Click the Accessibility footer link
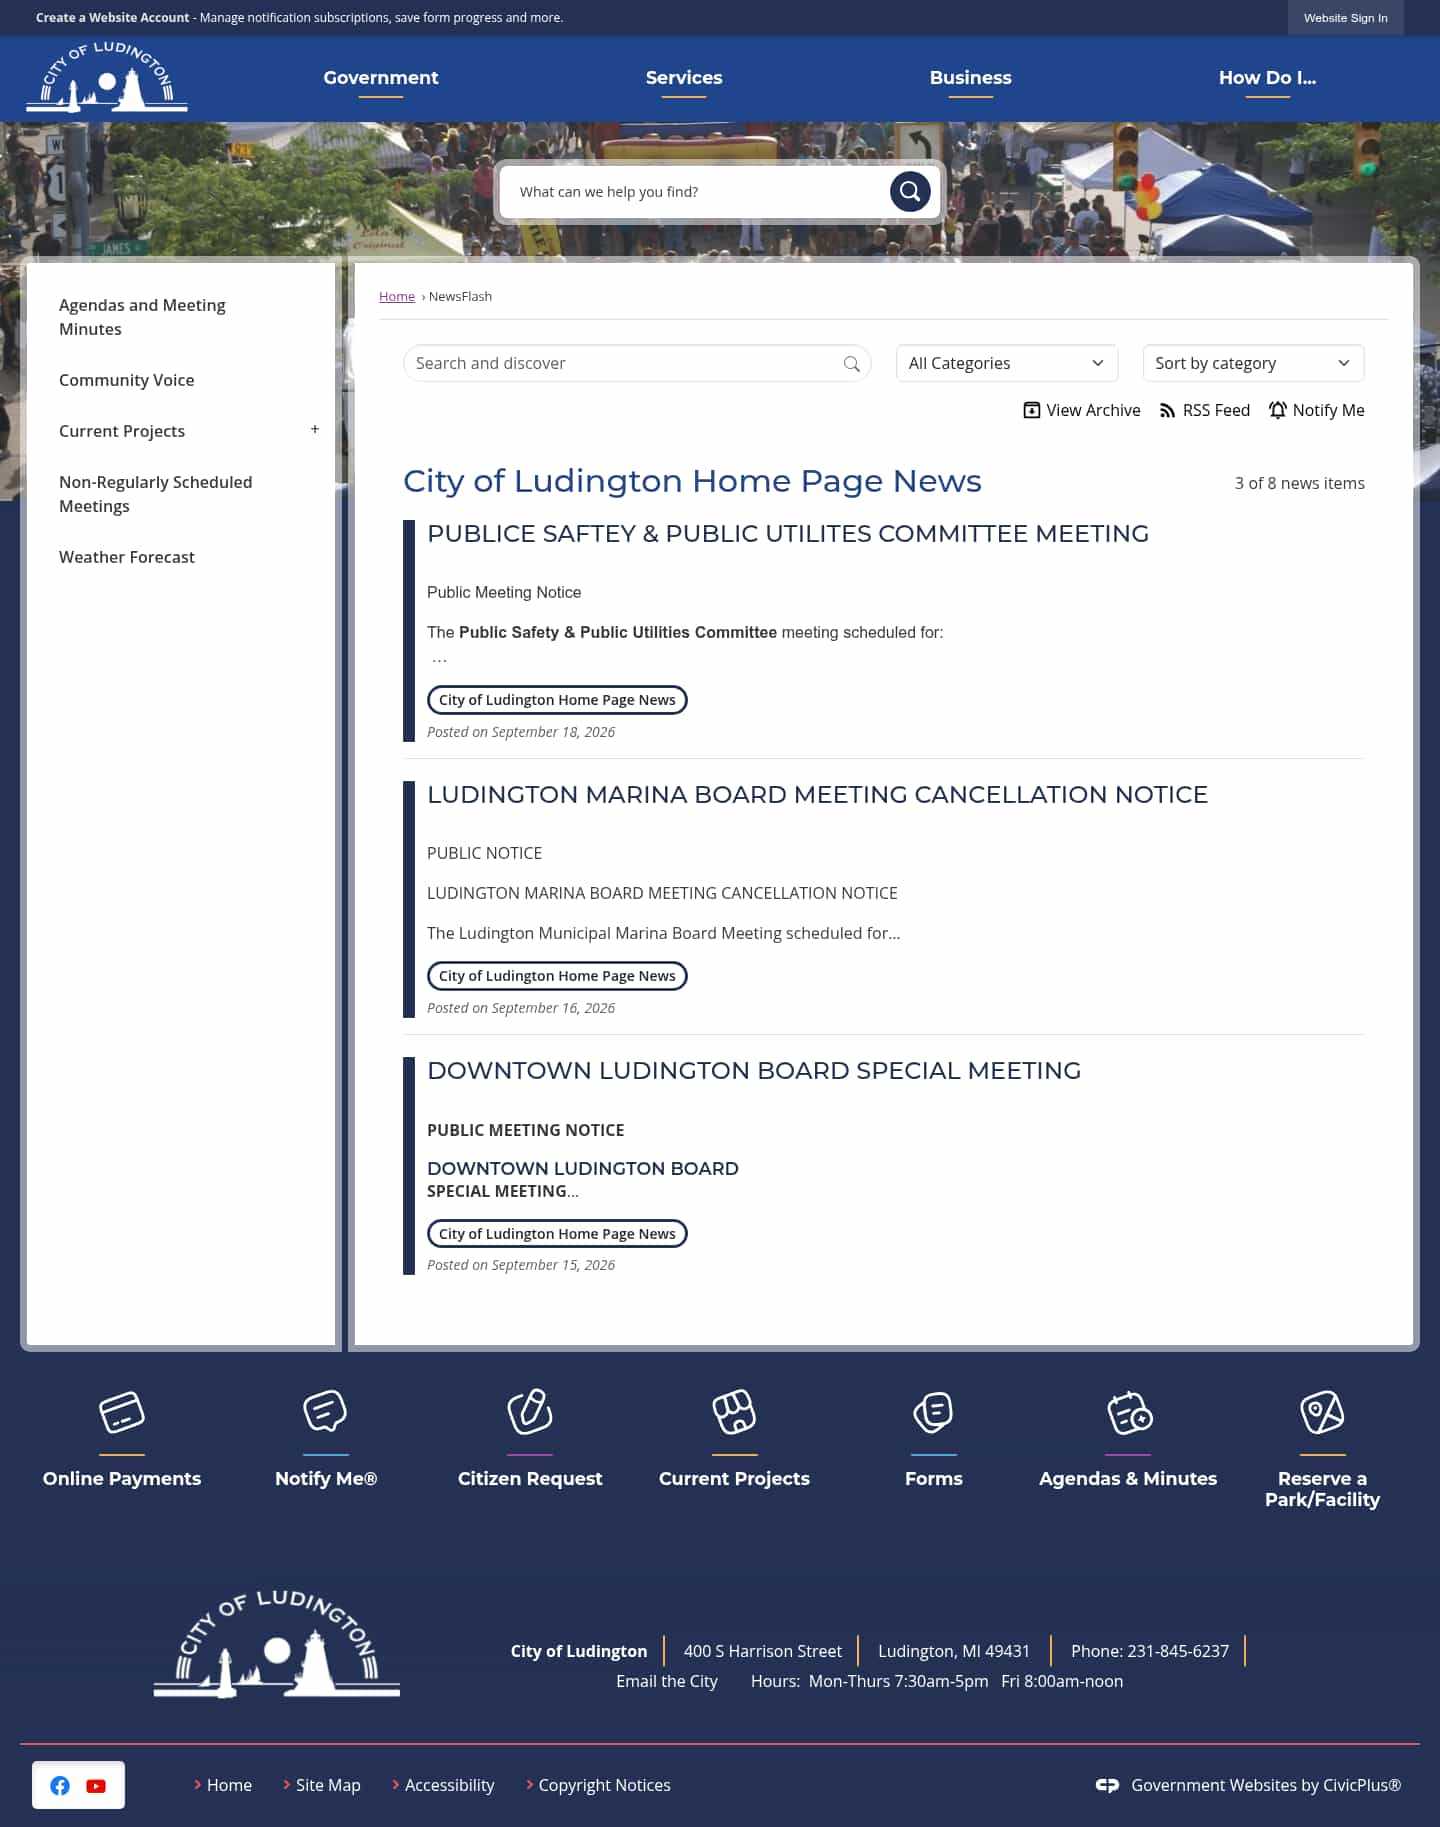1440x1827 pixels. pos(449,1785)
